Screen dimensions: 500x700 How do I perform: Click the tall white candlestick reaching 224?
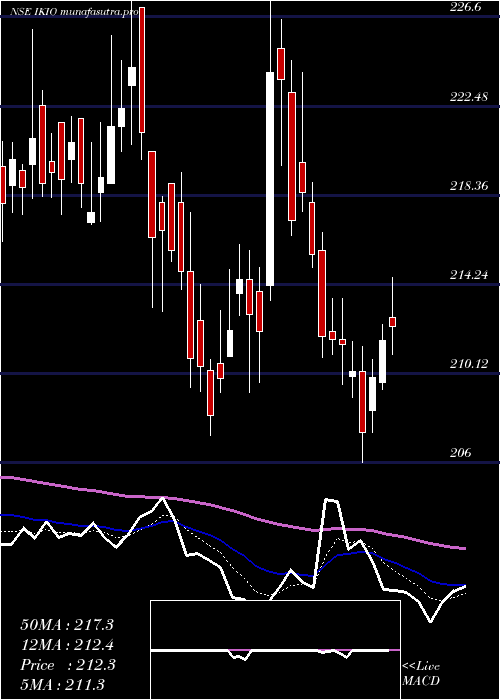[270, 179]
